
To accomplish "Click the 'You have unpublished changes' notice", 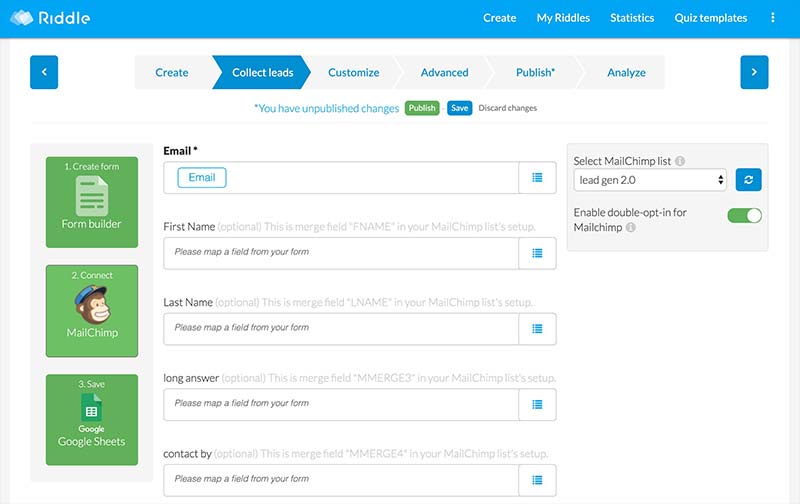I will point(327,108).
